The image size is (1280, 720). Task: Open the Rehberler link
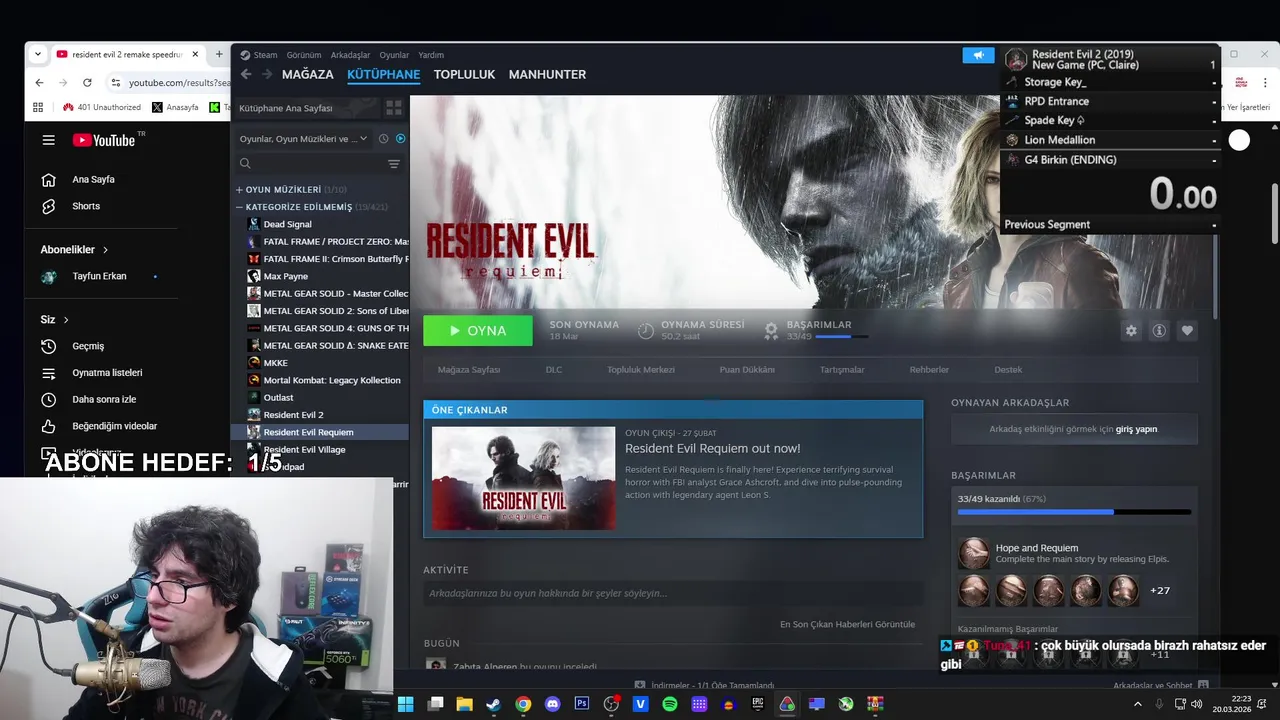point(929,370)
